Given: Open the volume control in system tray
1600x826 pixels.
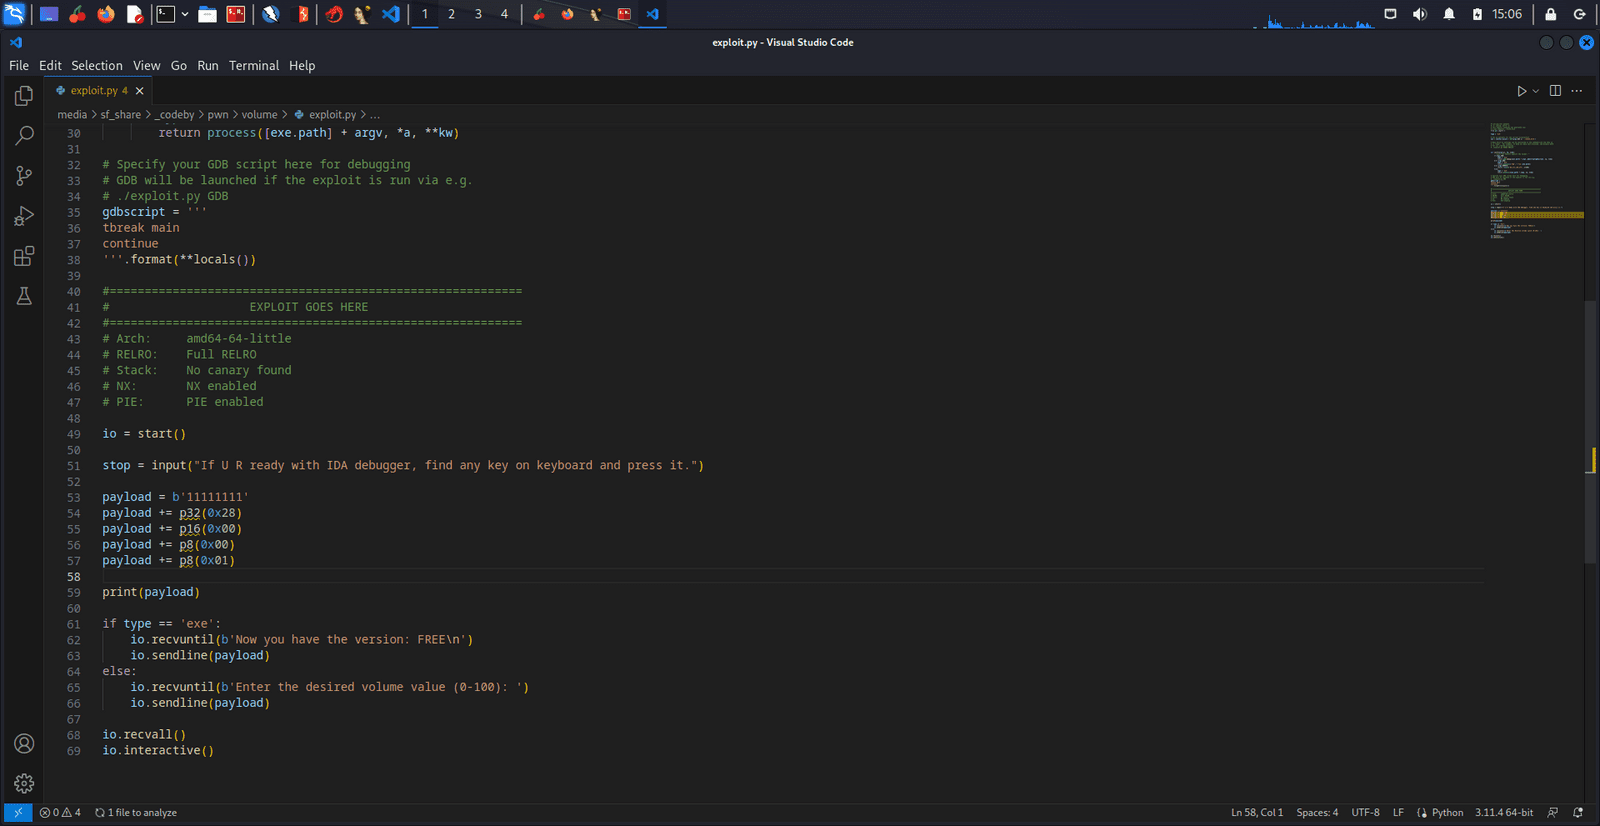Looking at the screenshot, I should [1419, 14].
